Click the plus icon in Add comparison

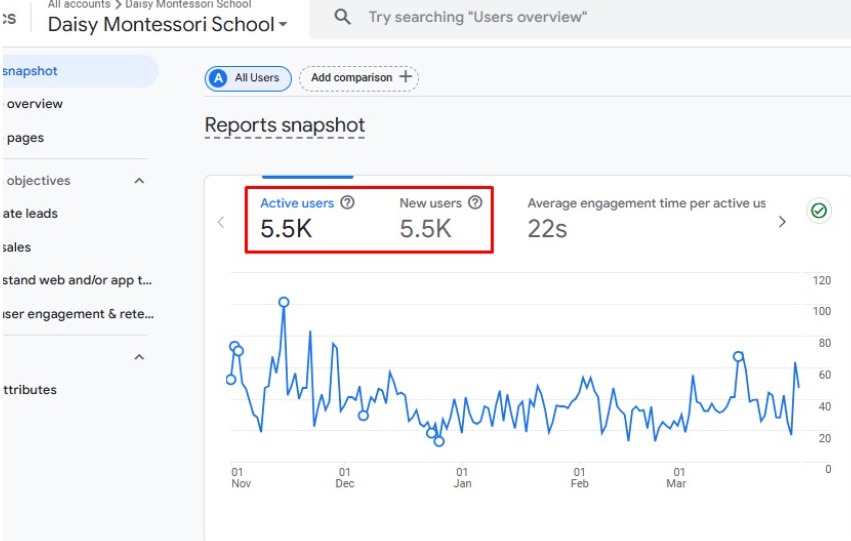[x=405, y=77]
